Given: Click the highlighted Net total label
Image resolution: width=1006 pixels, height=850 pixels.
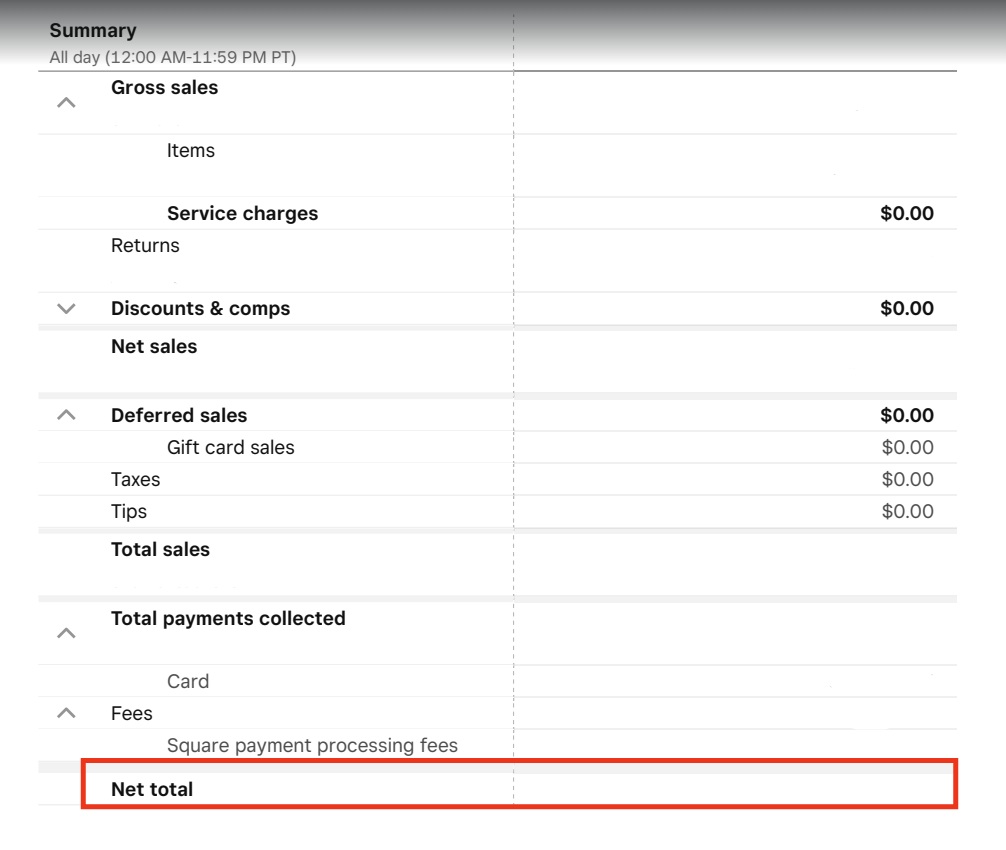Looking at the screenshot, I should tap(152, 790).
